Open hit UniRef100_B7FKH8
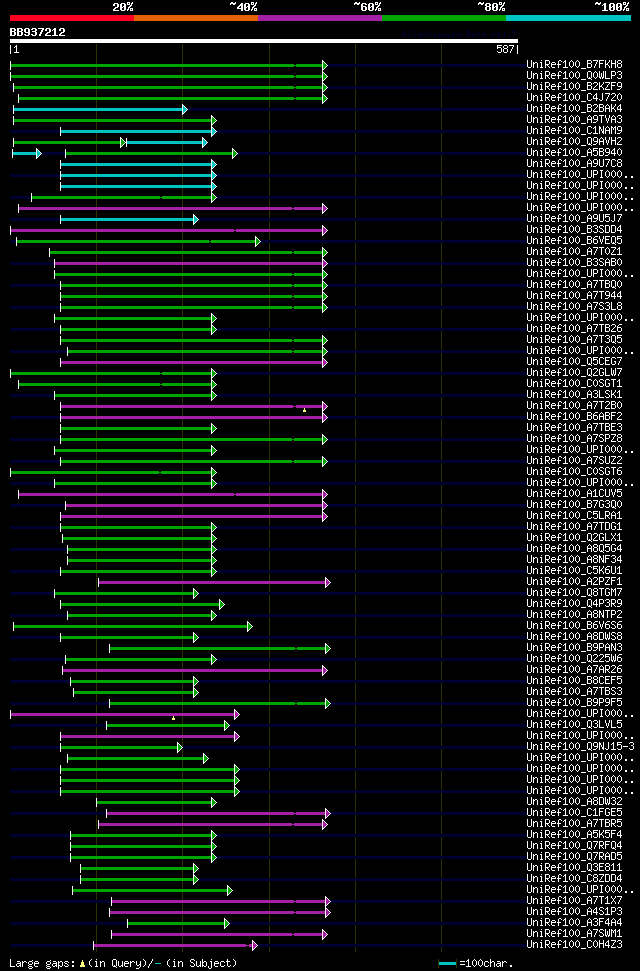Screen dimensions: 640x971 point(574,64)
